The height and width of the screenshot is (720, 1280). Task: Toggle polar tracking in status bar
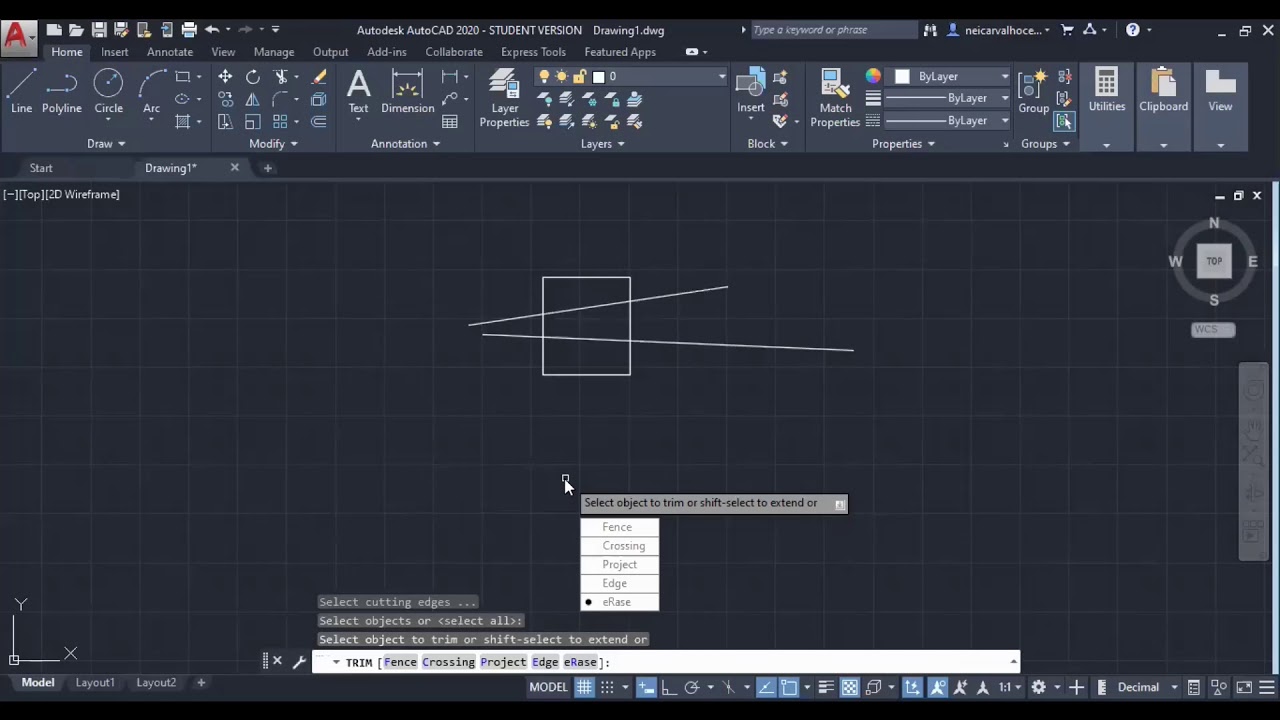(x=692, y=687)
